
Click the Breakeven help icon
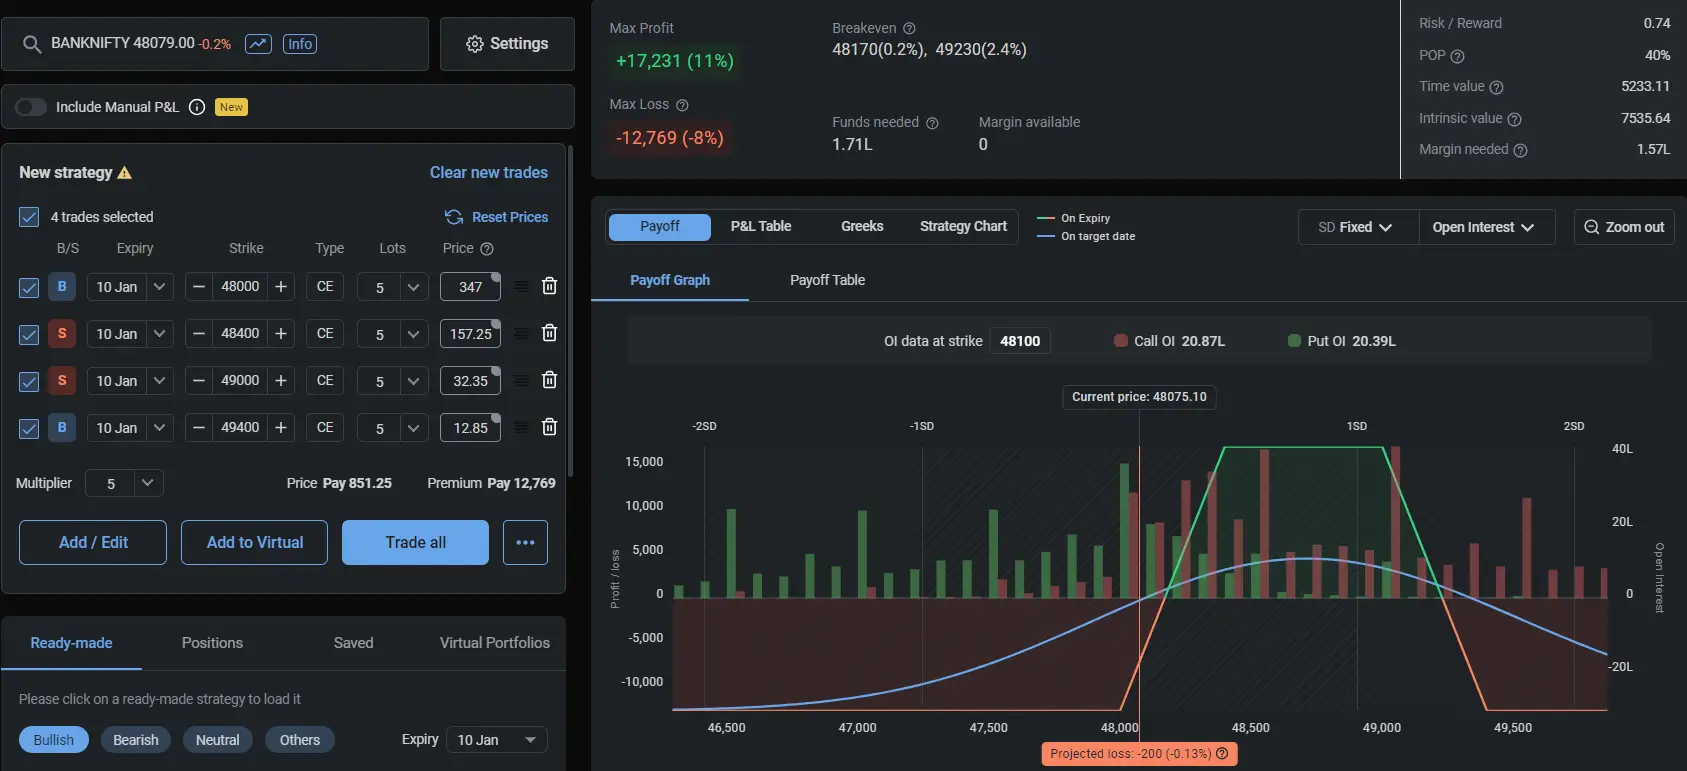(x=909, y=29)
